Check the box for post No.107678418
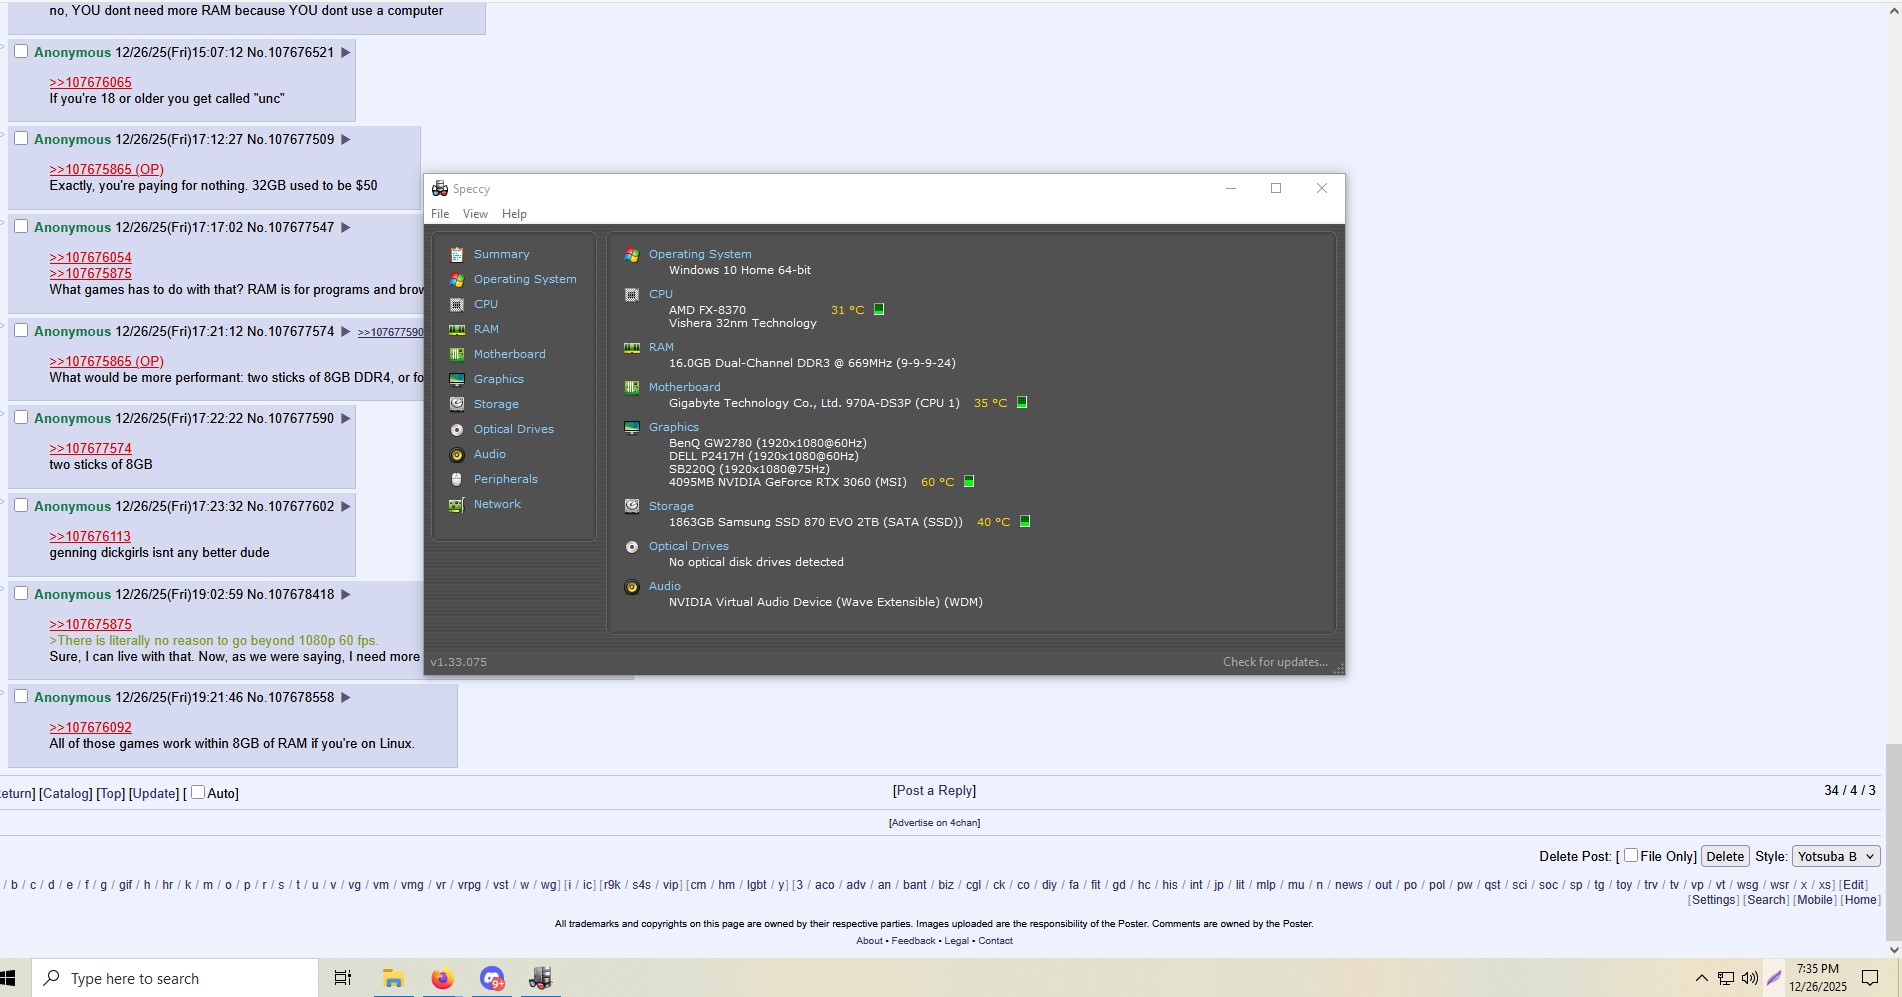This screenshot has height=997, width=1902. coord(21,593)
